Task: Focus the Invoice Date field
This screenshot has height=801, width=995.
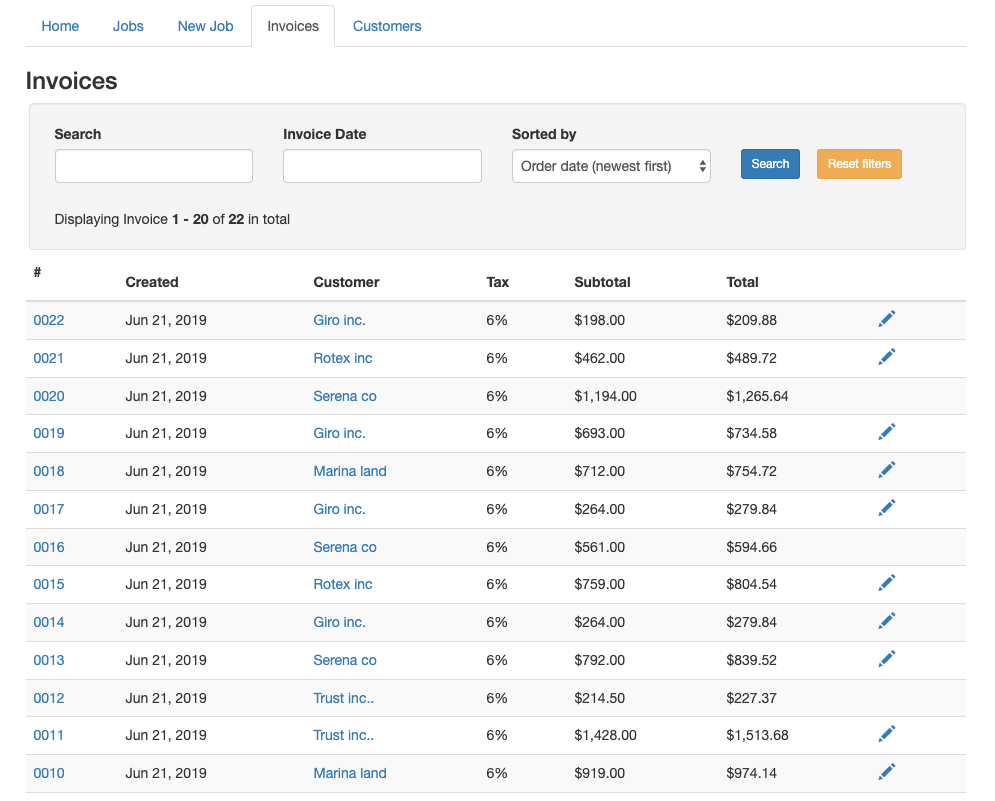Action: click(x=382, y=166)
